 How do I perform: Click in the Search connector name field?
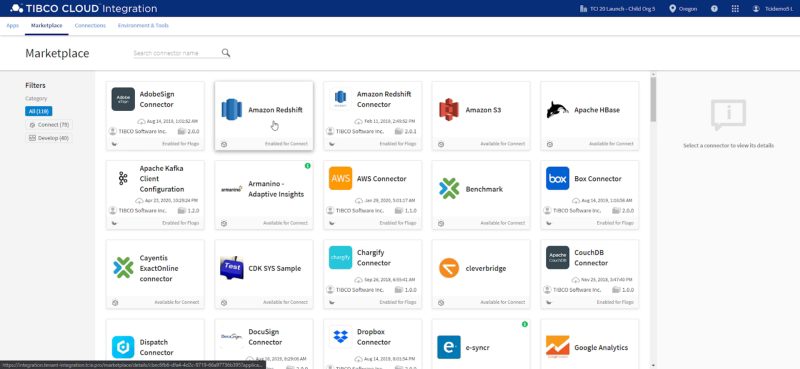click(176, 53)
